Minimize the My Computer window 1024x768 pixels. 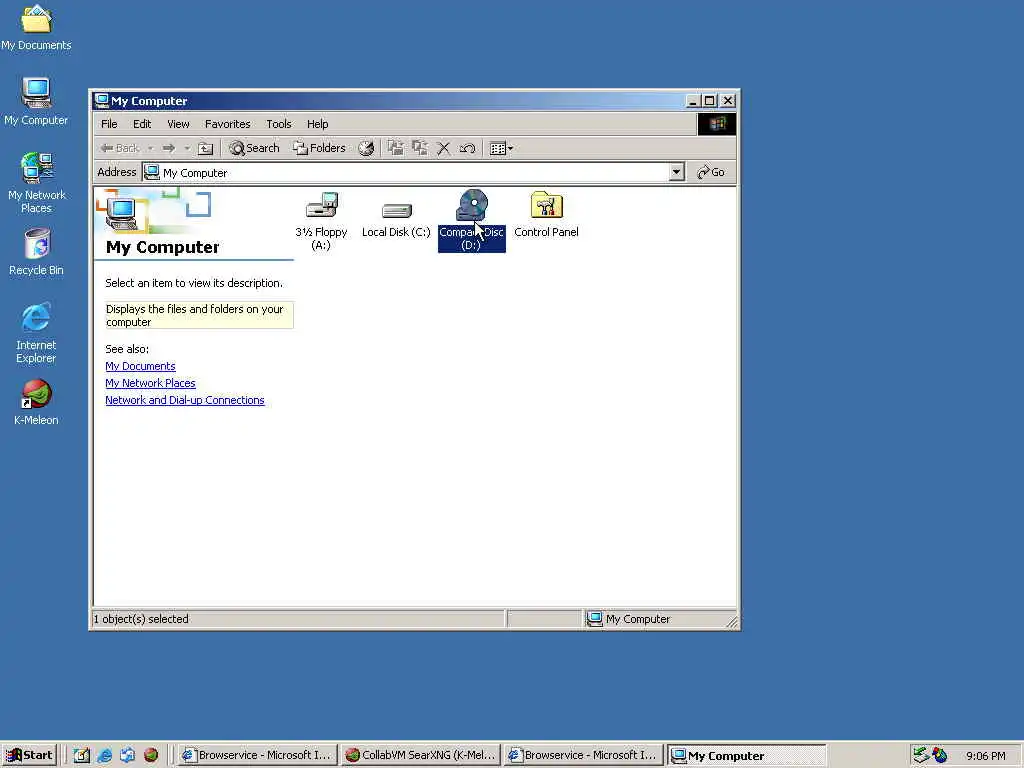click(x=693, y=101)
